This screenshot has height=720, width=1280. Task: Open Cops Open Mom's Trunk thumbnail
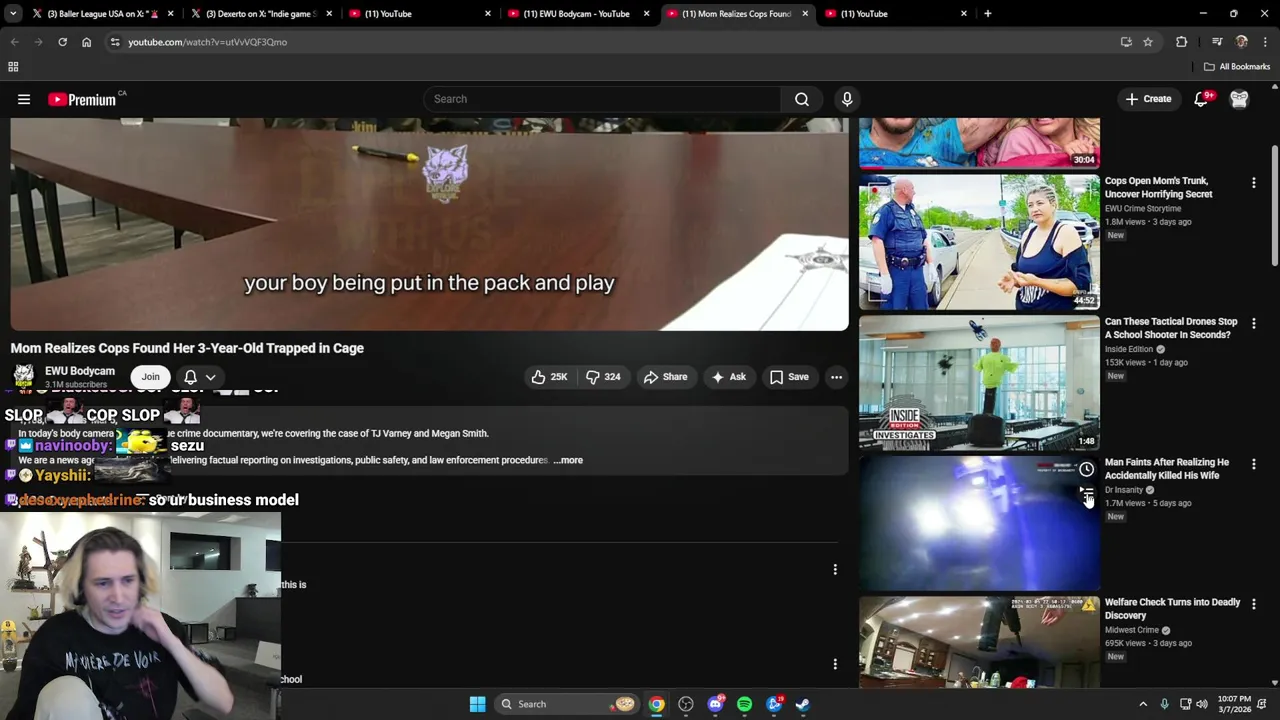pyautogui.click(x=979, y=243)
